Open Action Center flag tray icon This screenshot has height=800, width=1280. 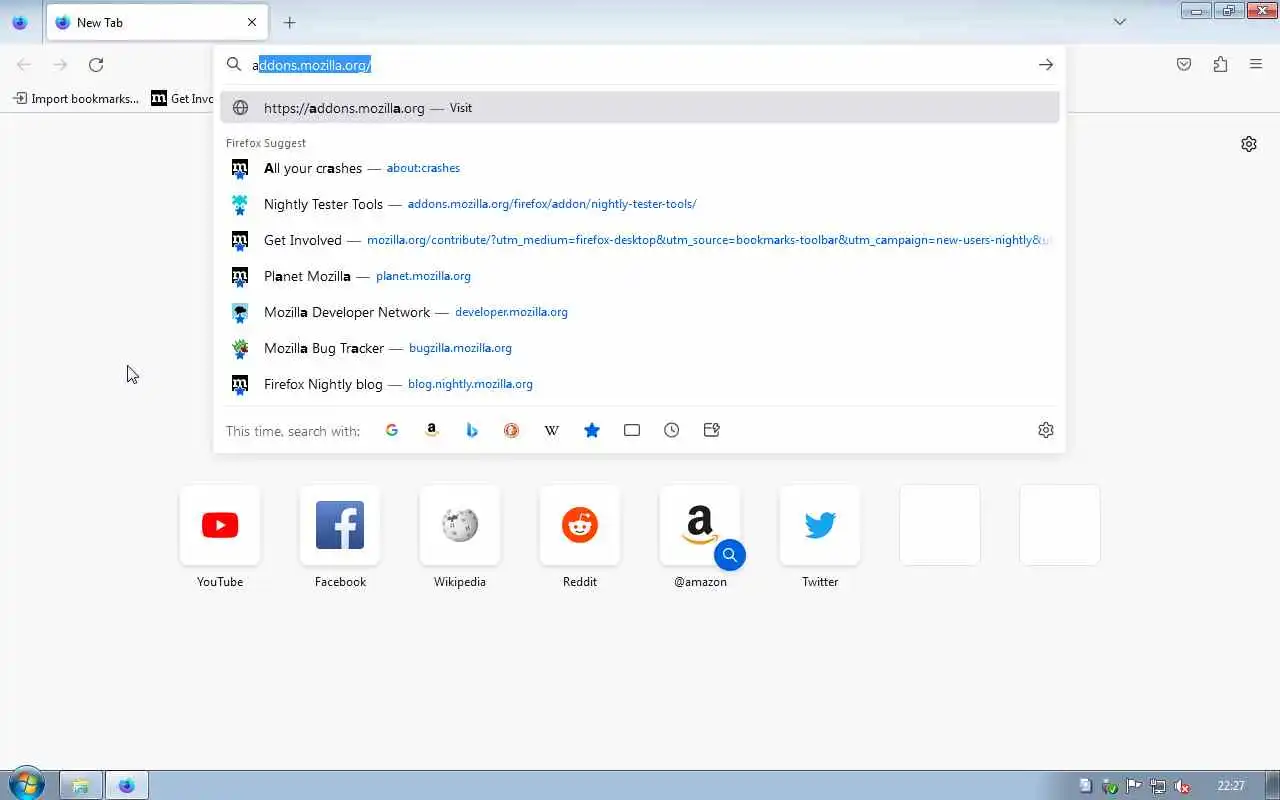point(1134,786)
